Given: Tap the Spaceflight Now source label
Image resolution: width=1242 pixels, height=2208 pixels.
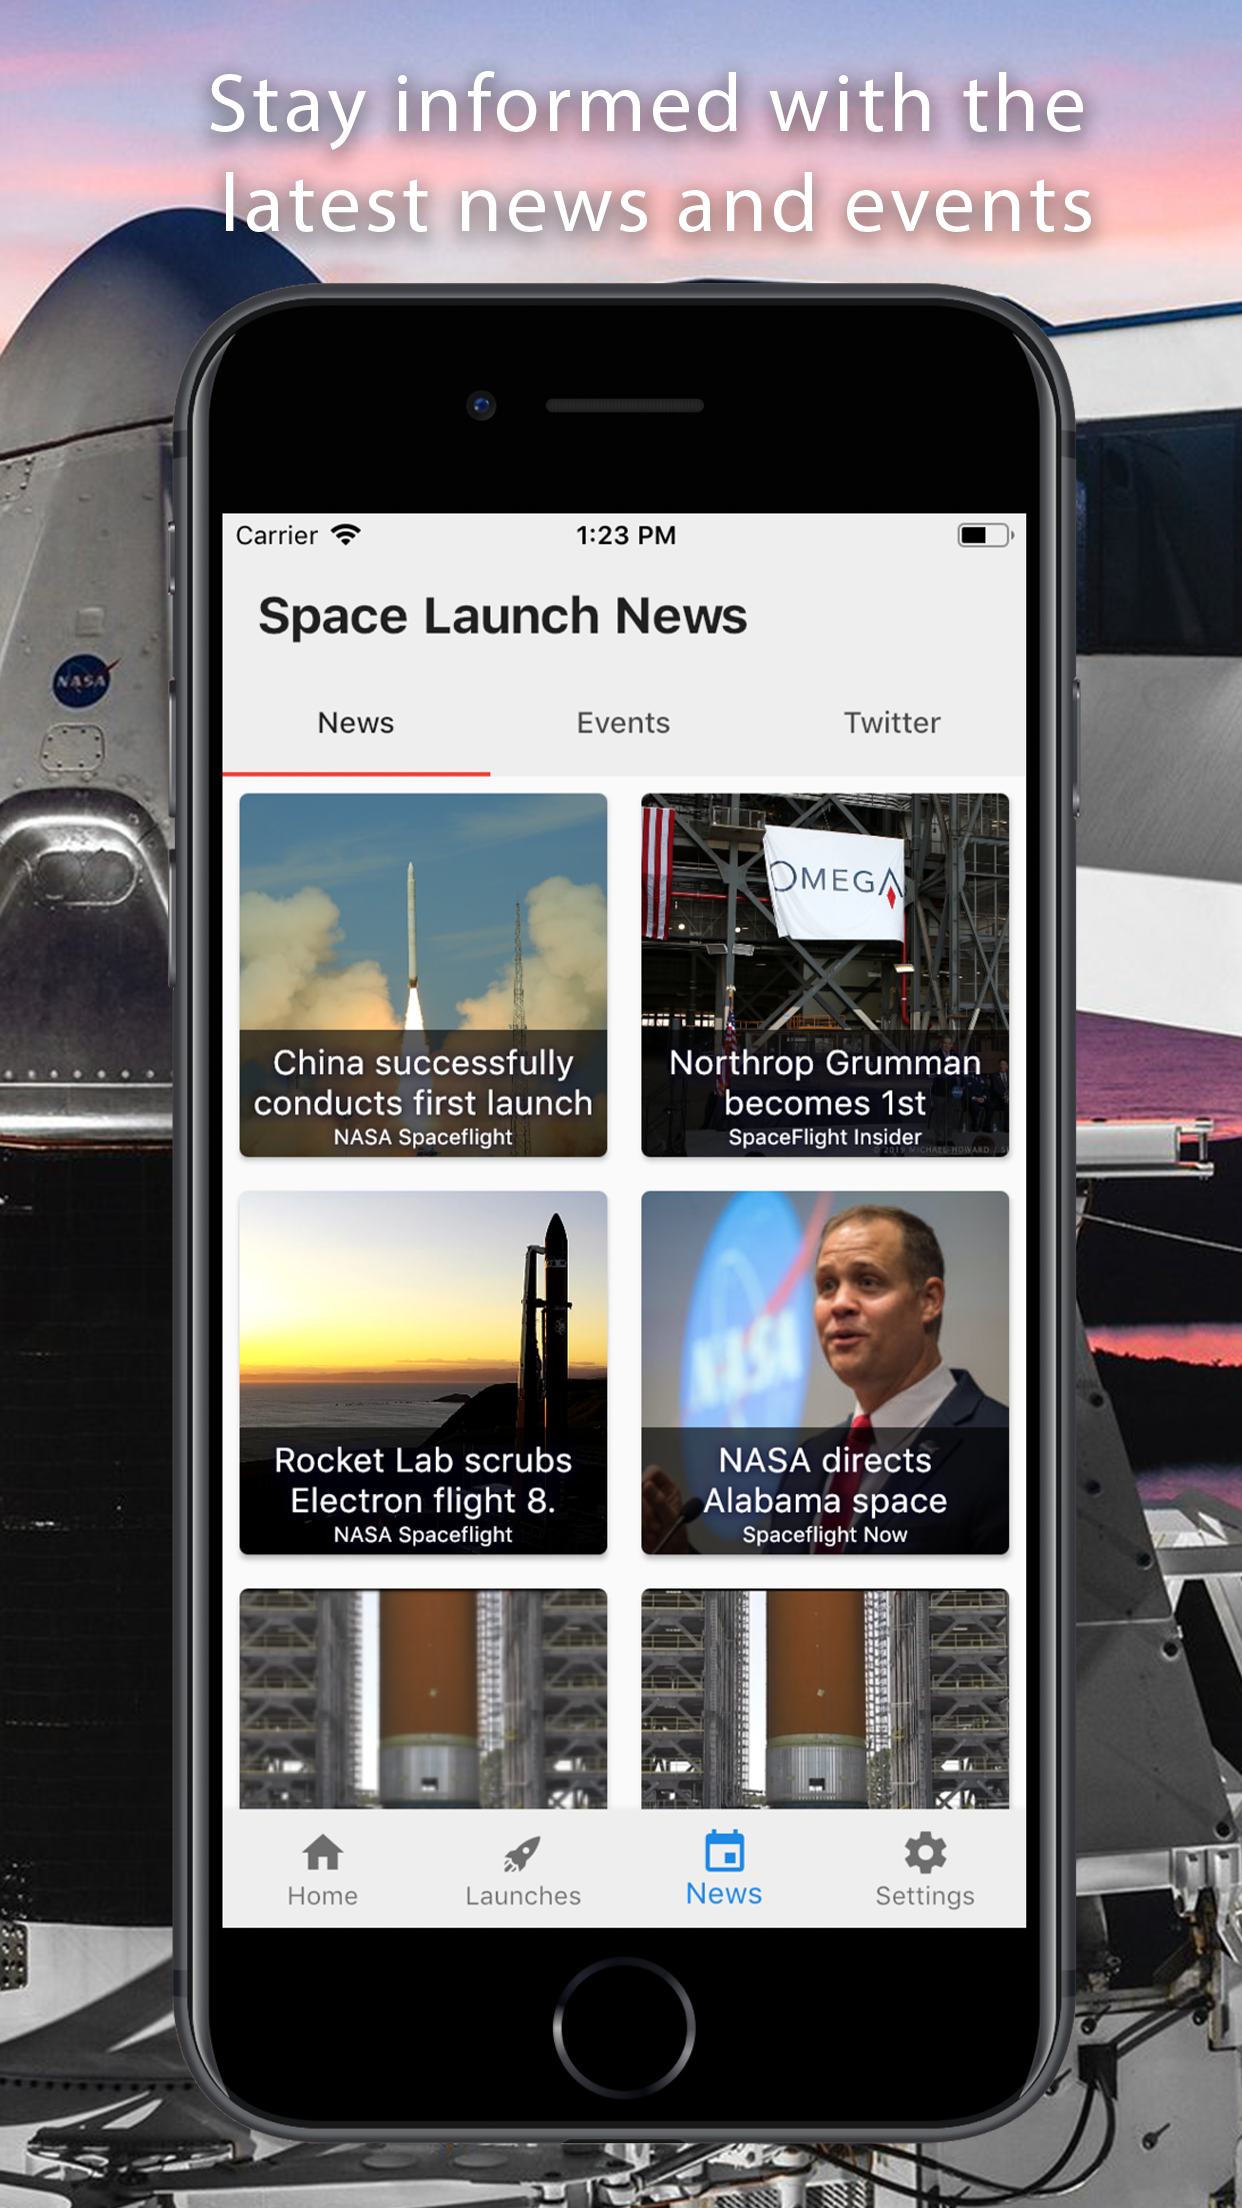Looking at the screenshot, I should tap(825, 1535).
